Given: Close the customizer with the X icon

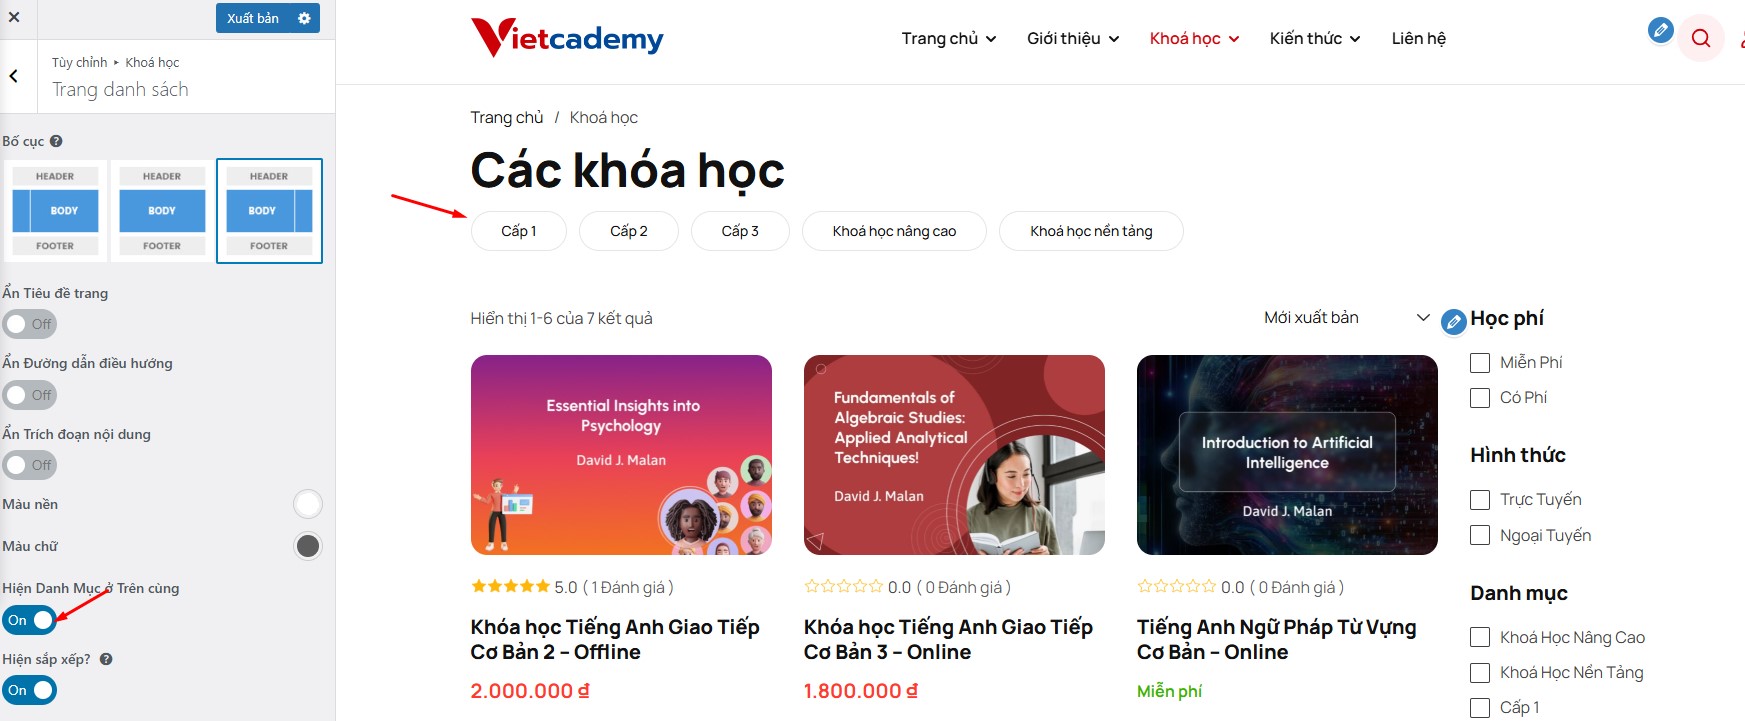Looking at the screenshot, I should 13,17.
